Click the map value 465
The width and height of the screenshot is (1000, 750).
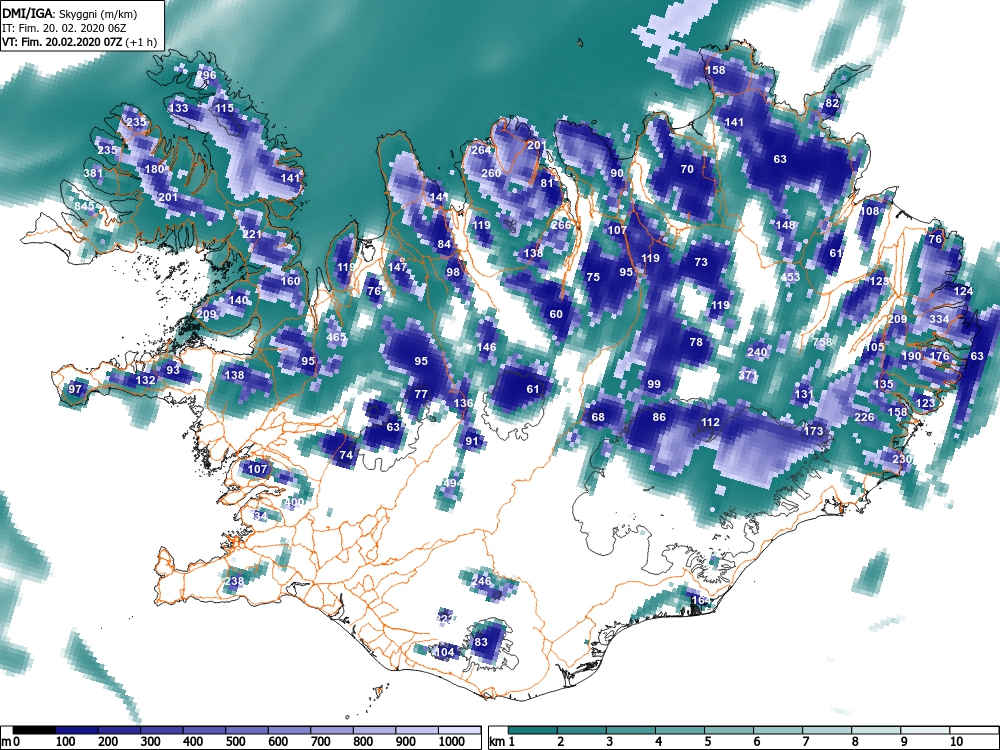tap(336, 337)
